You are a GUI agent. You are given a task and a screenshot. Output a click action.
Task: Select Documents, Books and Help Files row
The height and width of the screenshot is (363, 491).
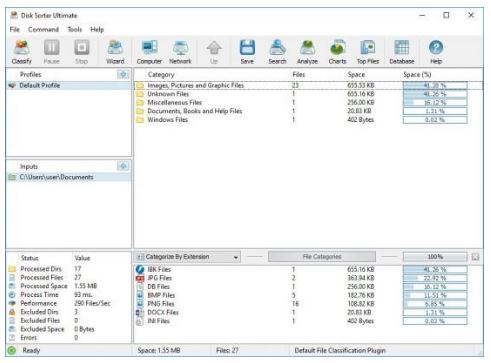[x=308, y=111]
